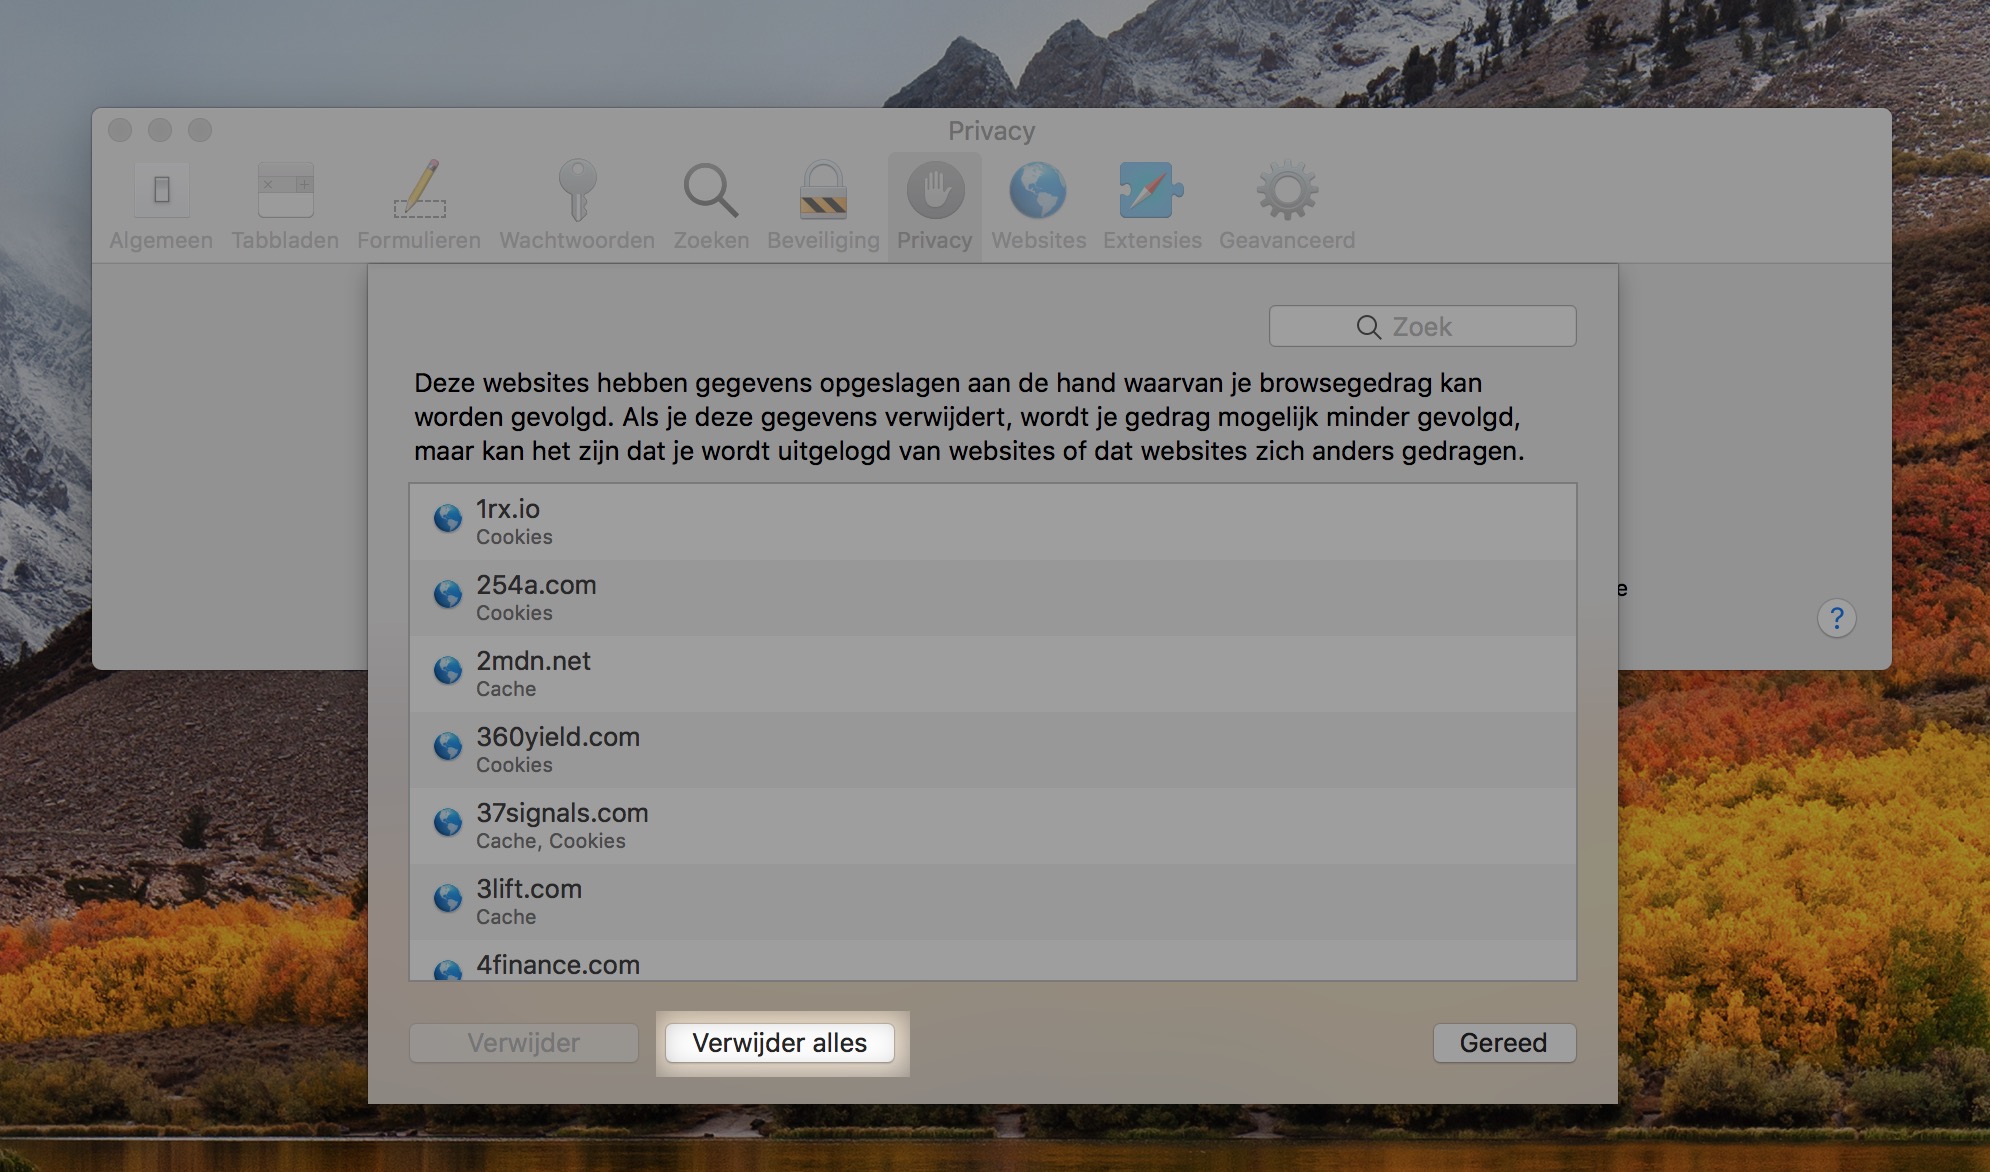The width and height of the screenshot is (1990, 1172).
Task: Select the Zoeken magnifier icon
Action: click(711, 192)
